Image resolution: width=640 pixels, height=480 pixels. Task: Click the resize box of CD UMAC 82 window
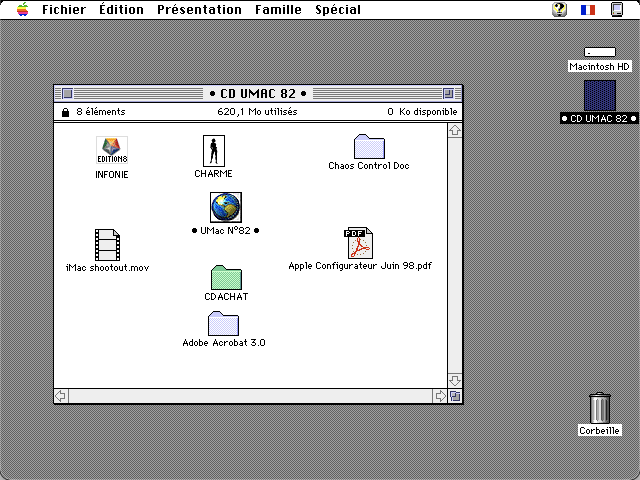pos(455,396)
